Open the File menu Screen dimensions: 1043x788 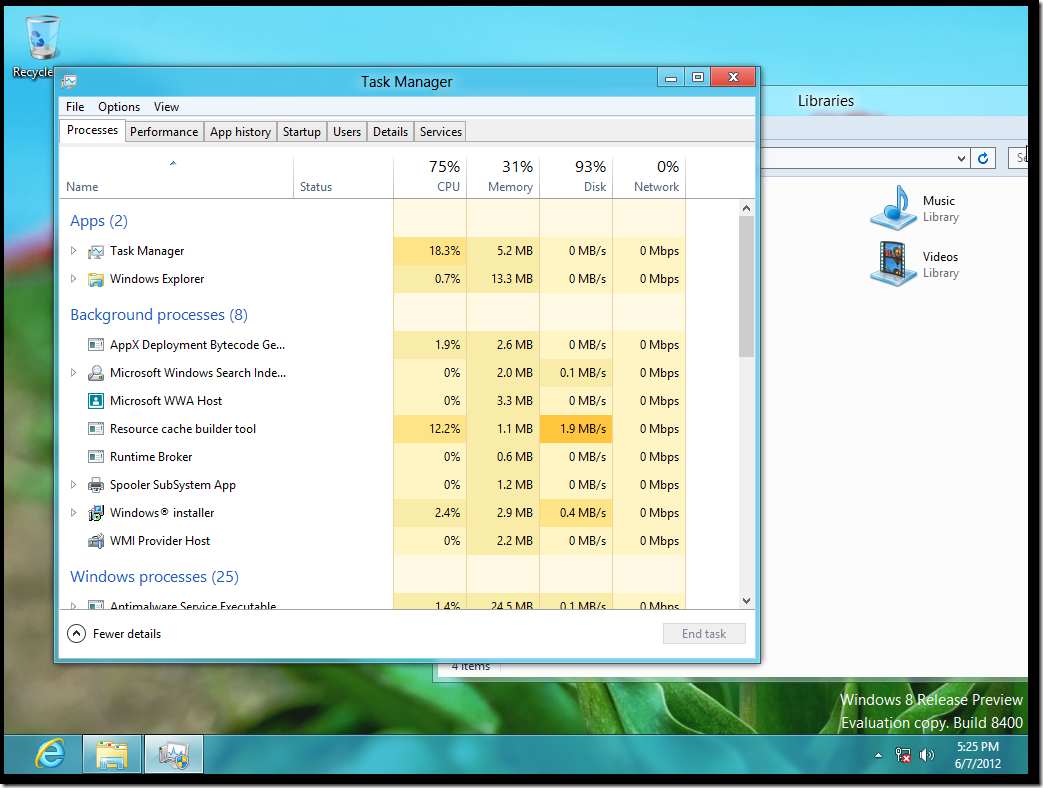(x=75, y=107)
